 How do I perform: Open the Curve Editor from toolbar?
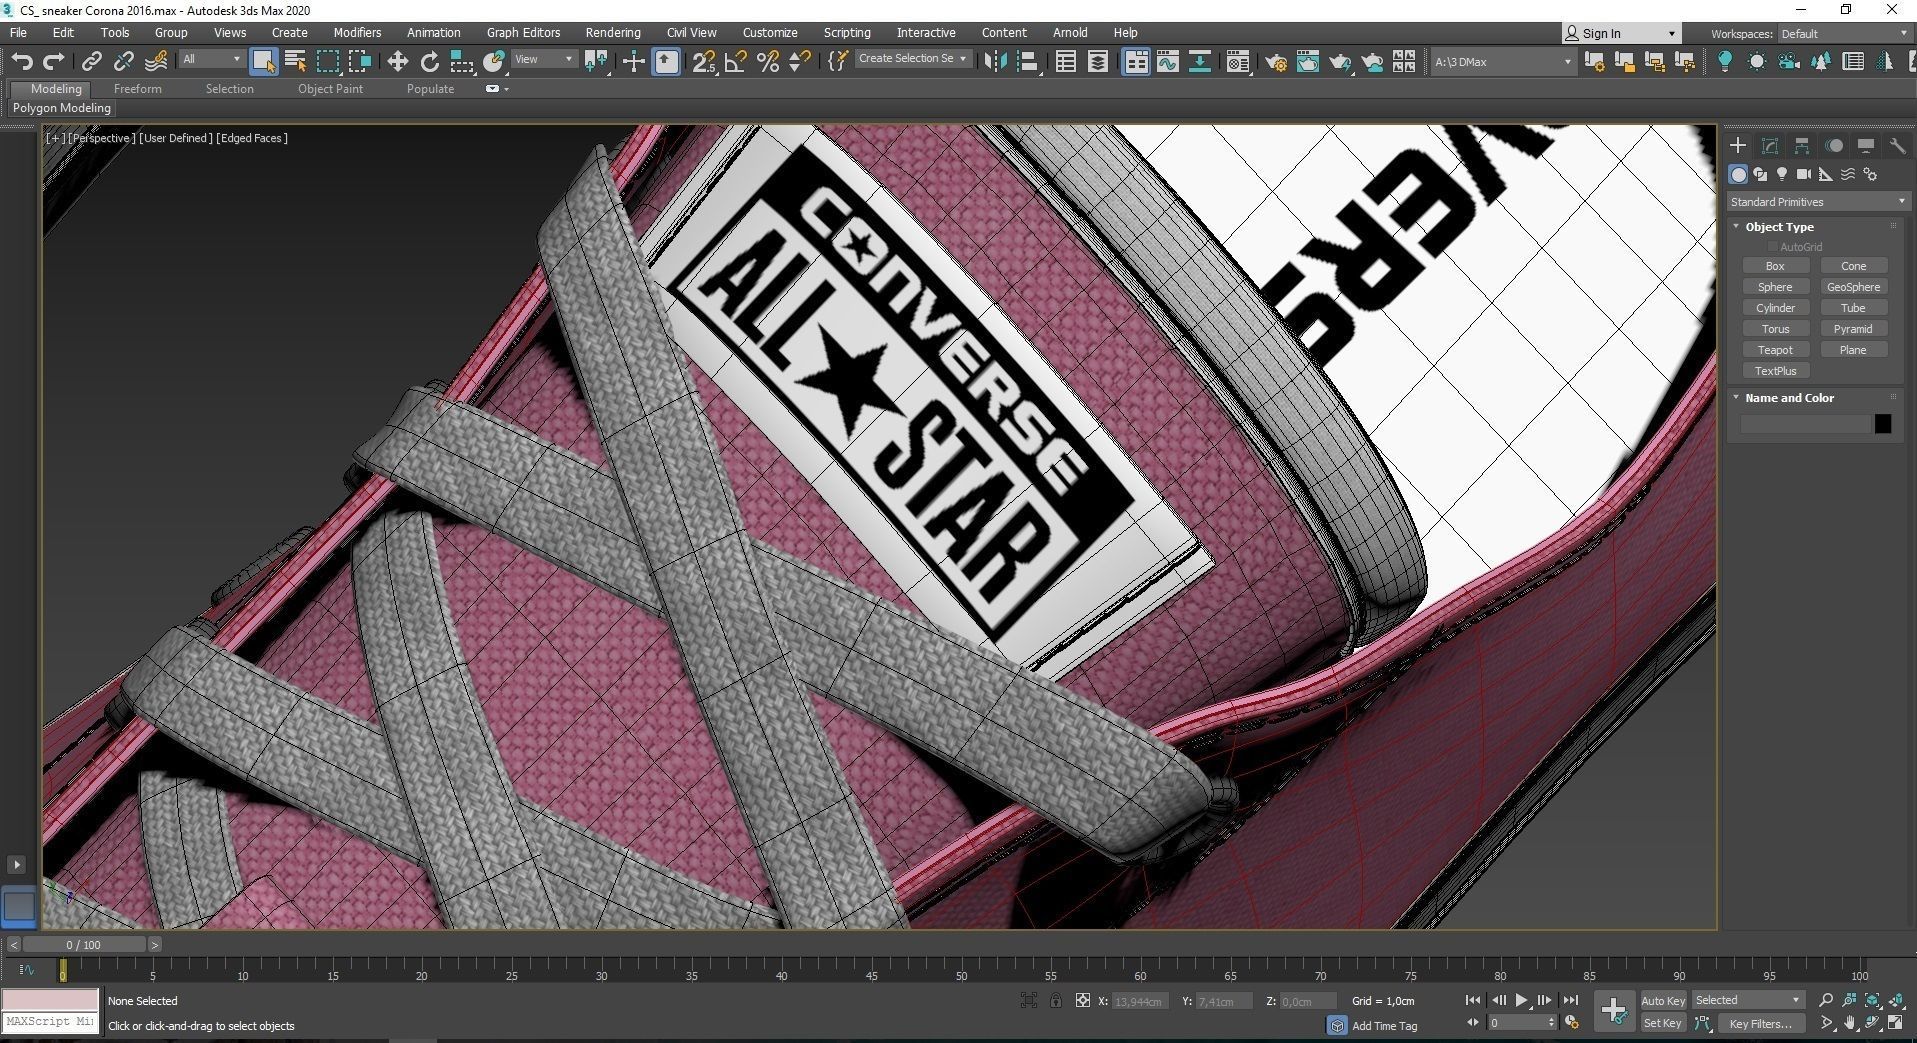tap(1167, 62)
